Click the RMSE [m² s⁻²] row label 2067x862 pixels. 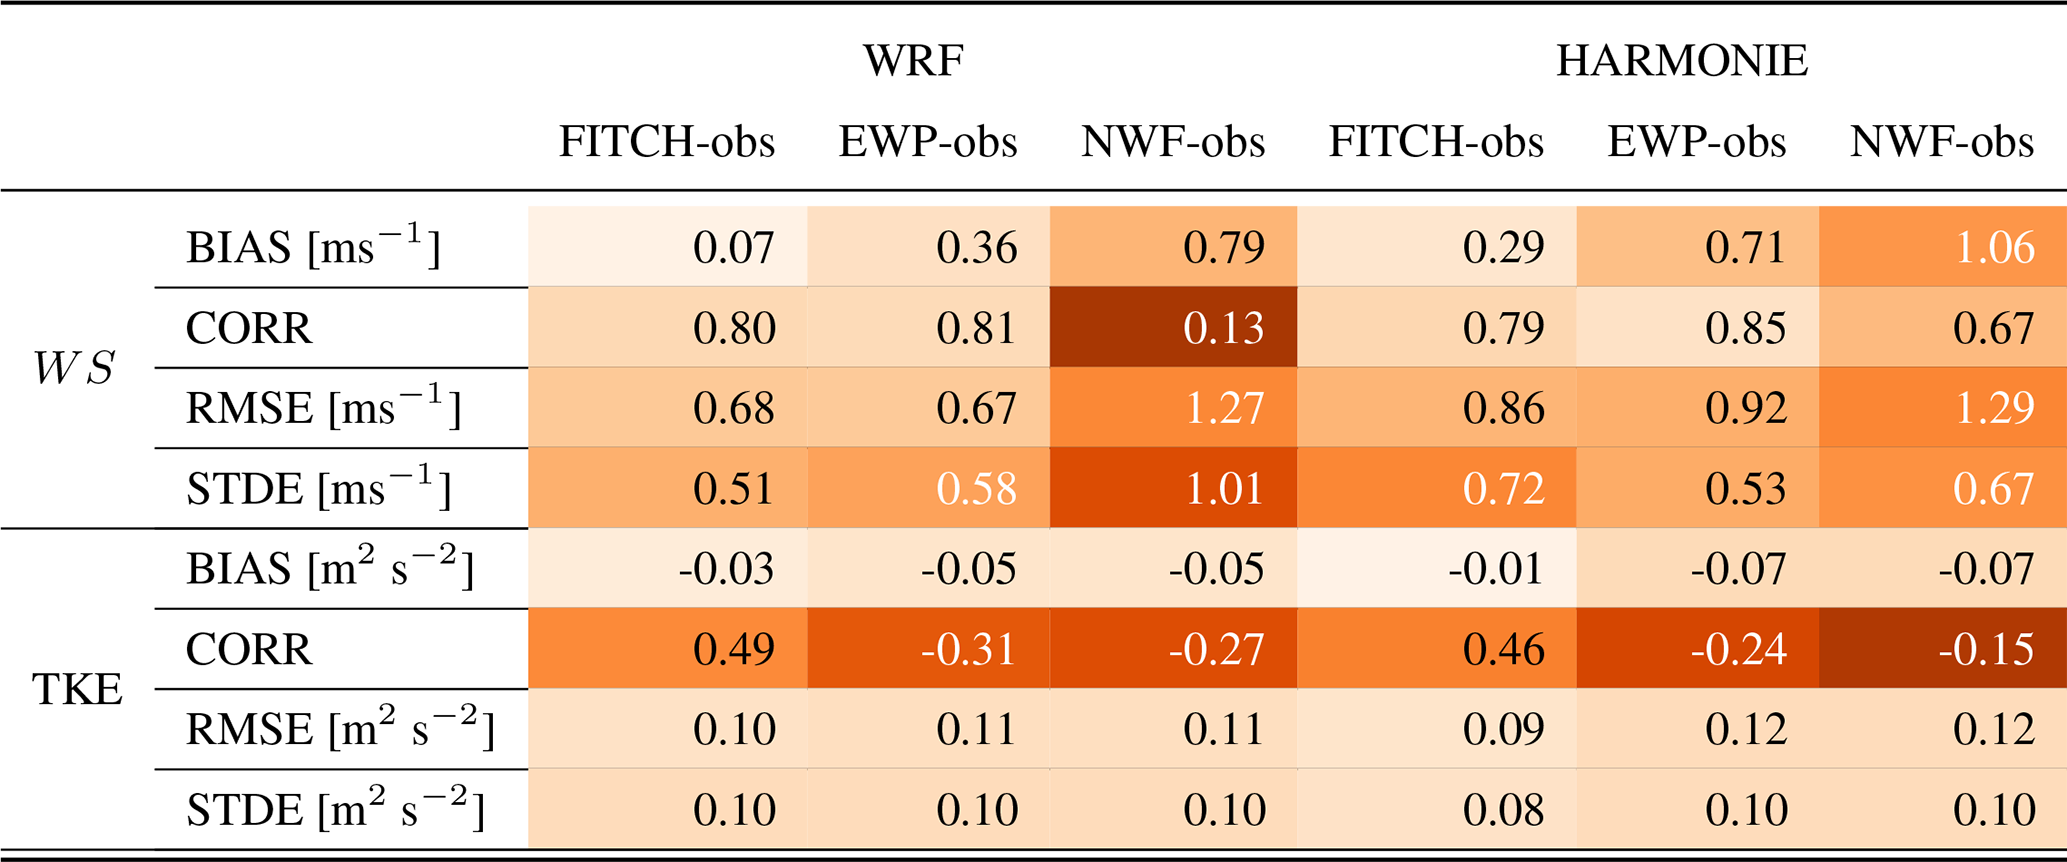[340, 729]
